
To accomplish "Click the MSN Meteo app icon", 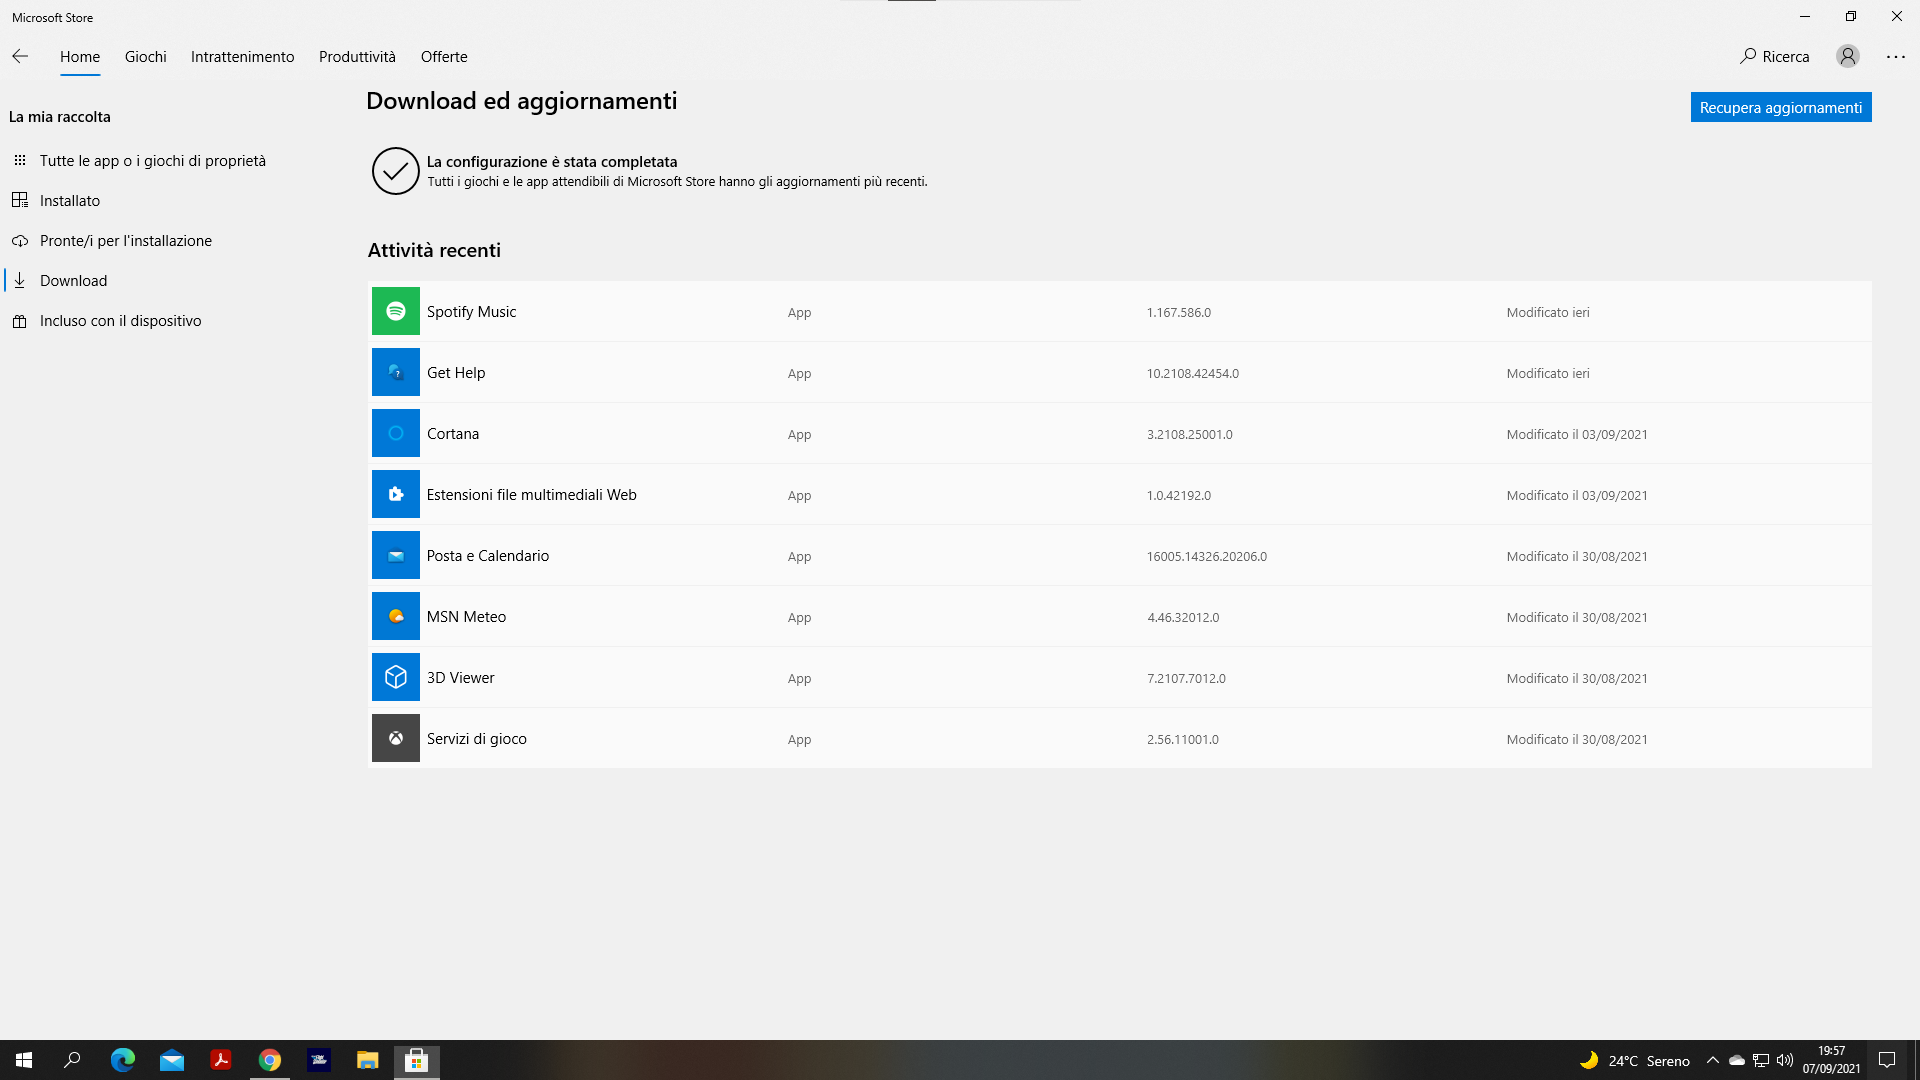I will [x=395, y=616].
